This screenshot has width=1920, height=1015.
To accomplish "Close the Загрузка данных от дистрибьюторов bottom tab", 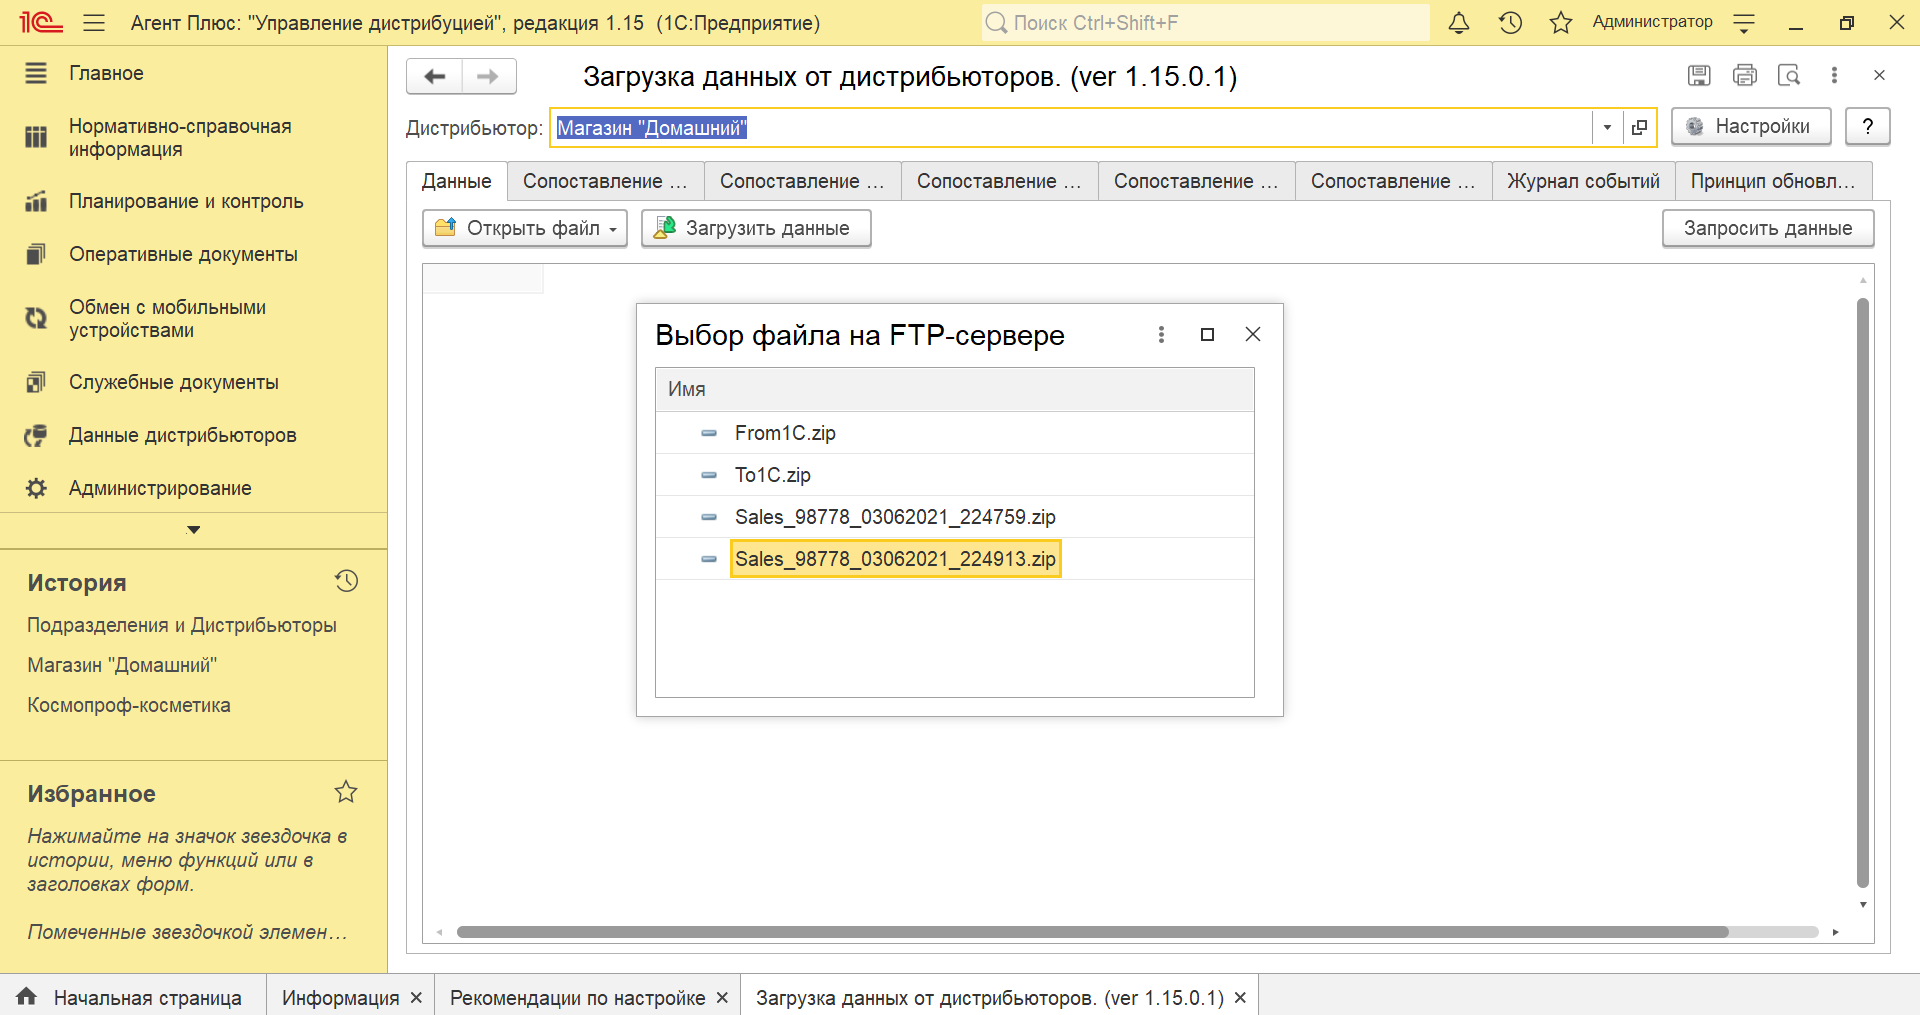I will click(1240, 997).
